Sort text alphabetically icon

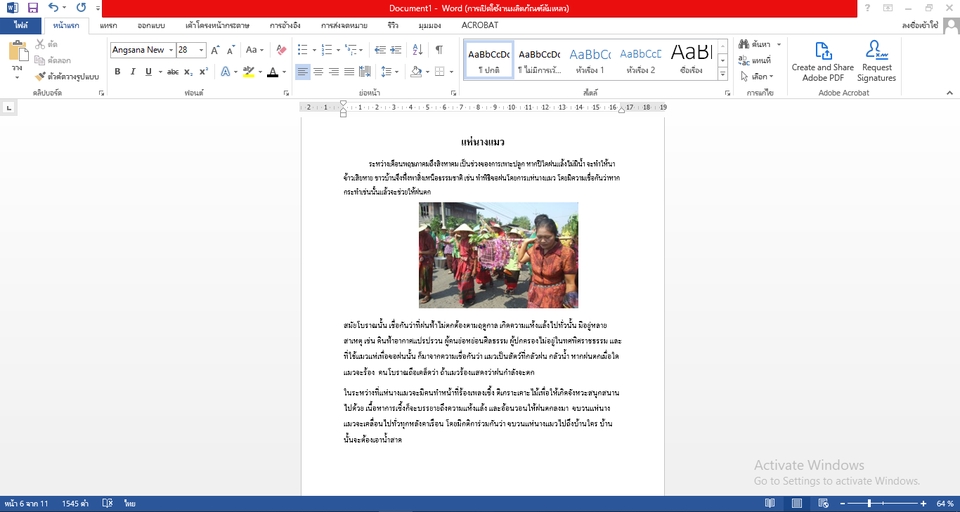click(418, 50)
